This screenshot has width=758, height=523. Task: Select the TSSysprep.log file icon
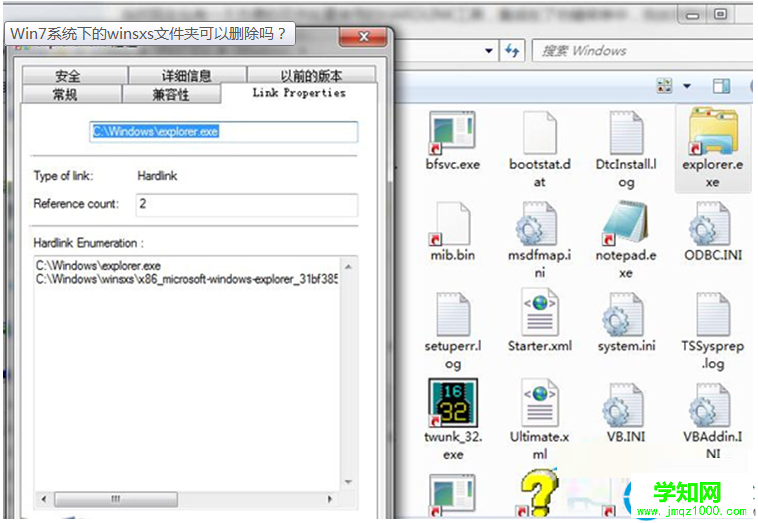coord(713,314)
